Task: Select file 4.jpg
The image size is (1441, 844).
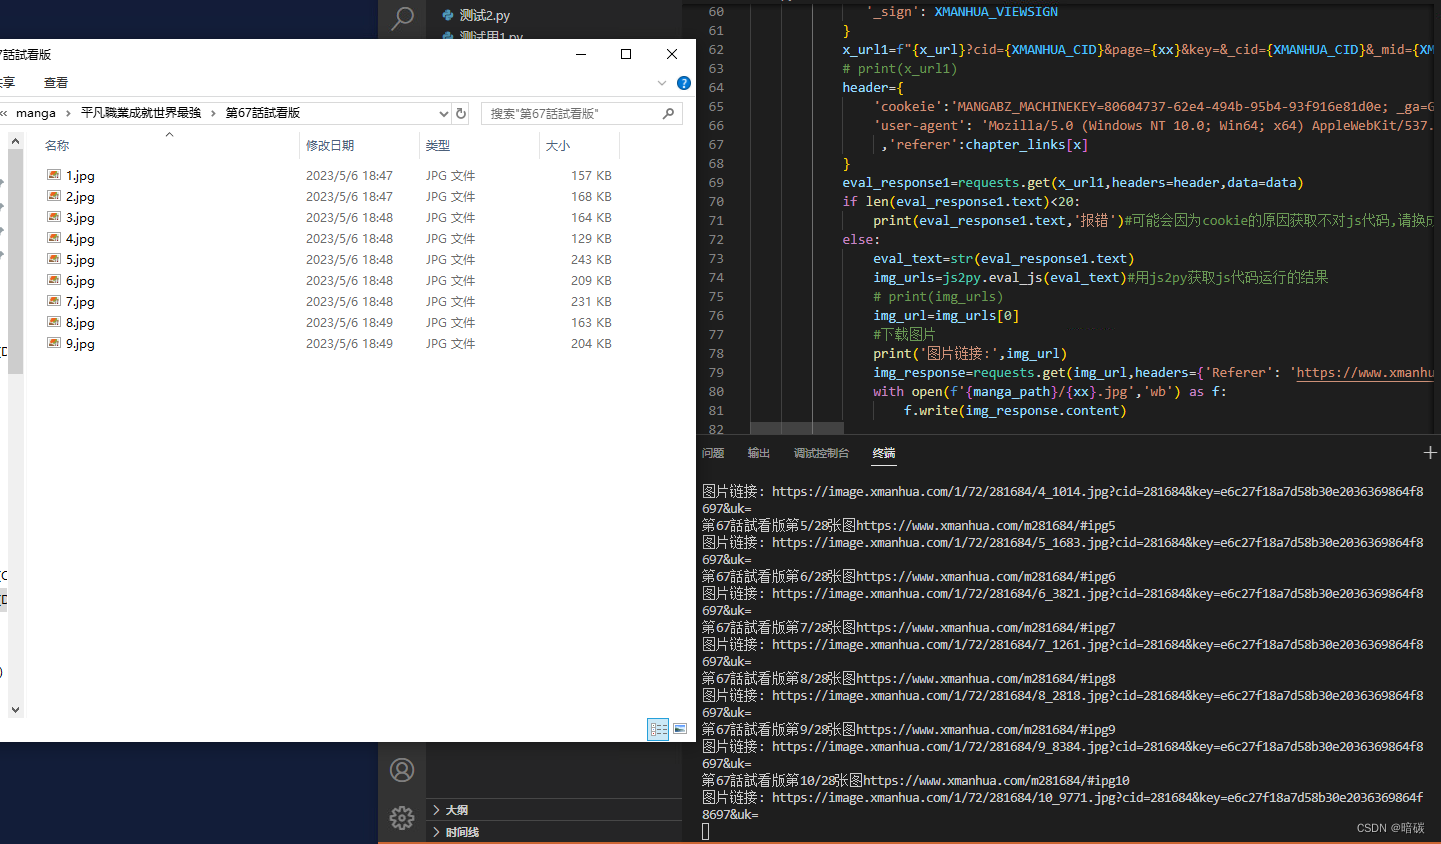Action: point(80,238)
